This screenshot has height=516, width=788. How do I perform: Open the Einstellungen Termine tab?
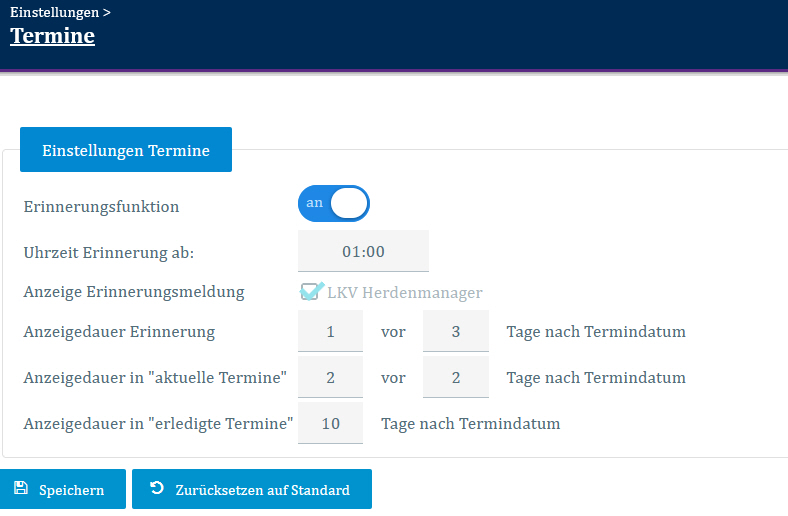126,150
